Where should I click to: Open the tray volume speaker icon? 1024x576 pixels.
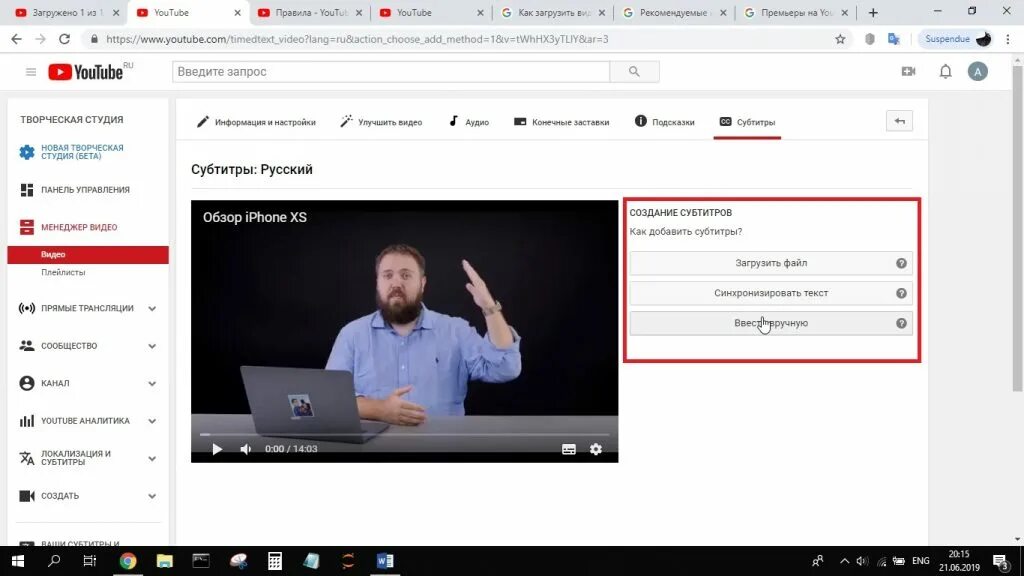click(x=862, y=561)
